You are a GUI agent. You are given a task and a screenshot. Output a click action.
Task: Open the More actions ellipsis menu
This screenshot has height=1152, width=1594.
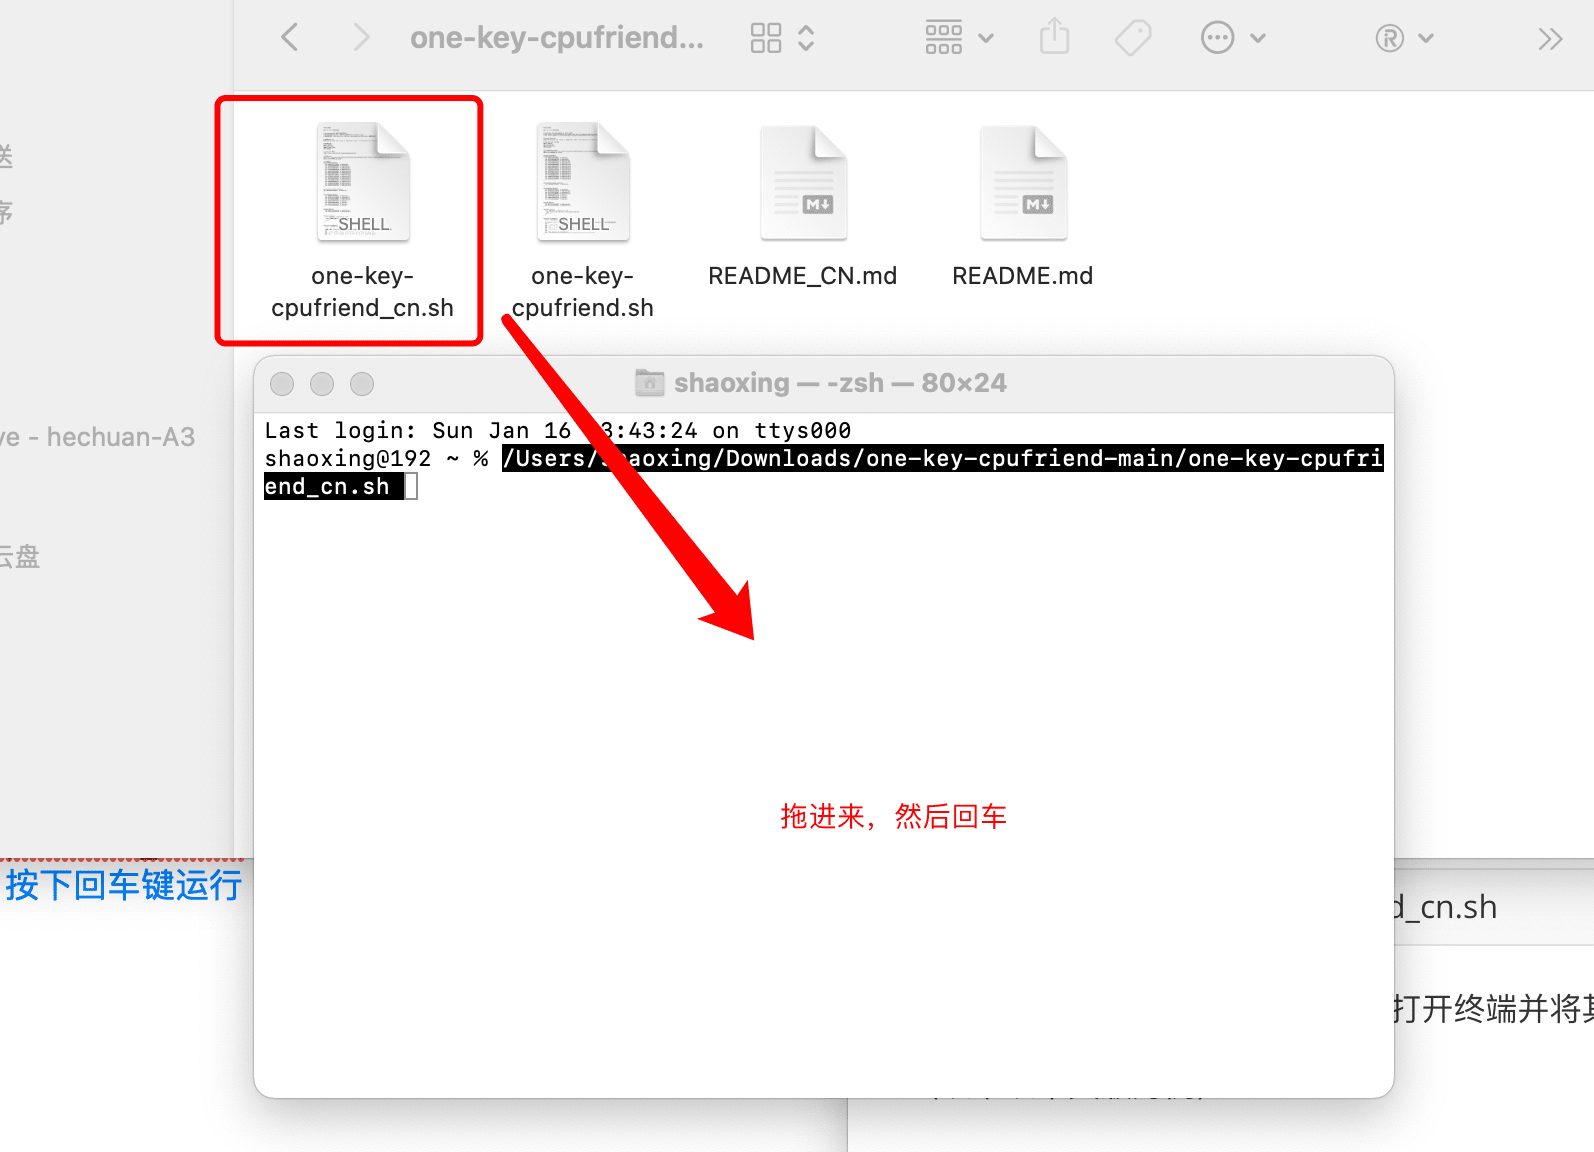(1217, 38)
